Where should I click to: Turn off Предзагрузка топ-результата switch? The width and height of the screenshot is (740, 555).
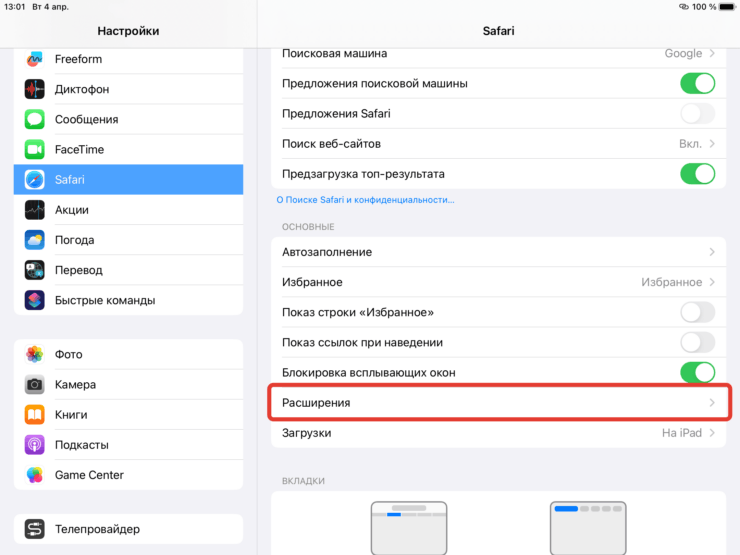[698, 174]
